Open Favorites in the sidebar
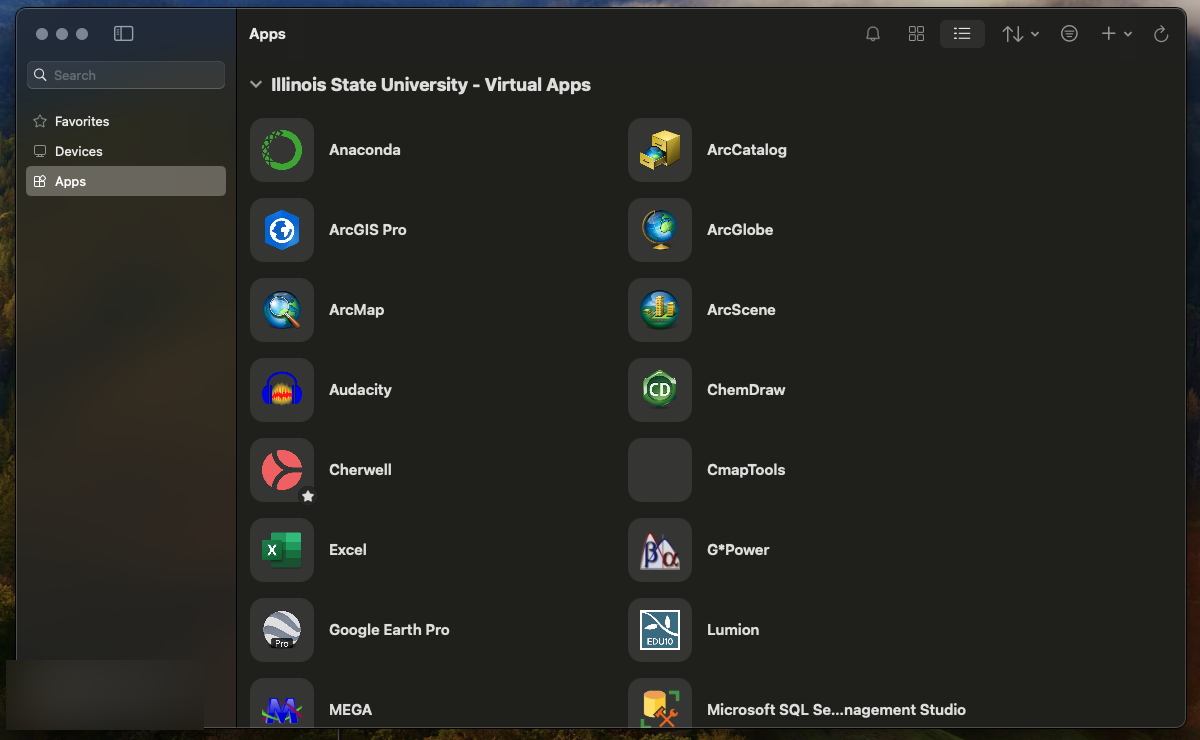 (126, 121)
